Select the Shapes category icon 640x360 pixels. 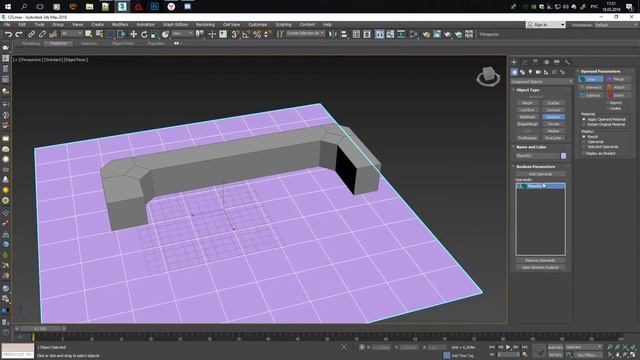point(522,72)
